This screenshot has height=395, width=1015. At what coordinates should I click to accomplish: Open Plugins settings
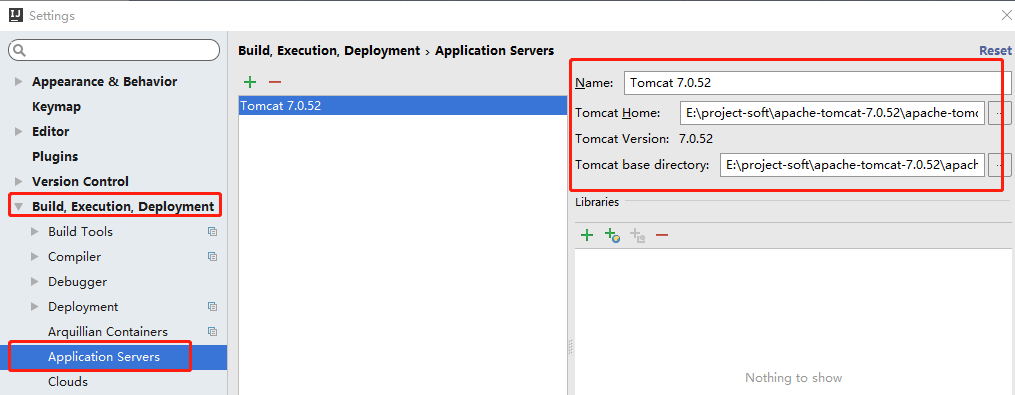pos(55,157)
